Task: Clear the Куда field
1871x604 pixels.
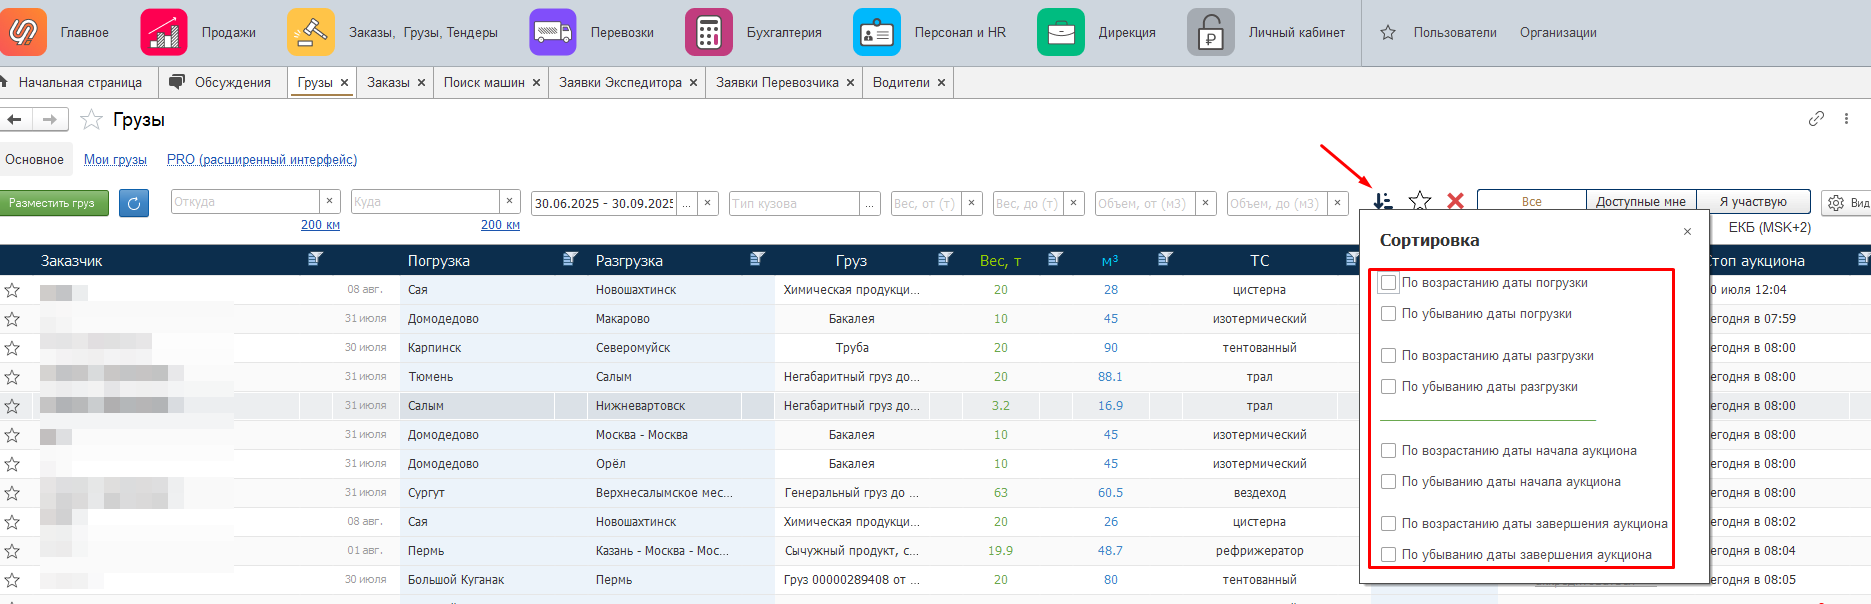Action: pyautogui.click(x=510, y=201)
